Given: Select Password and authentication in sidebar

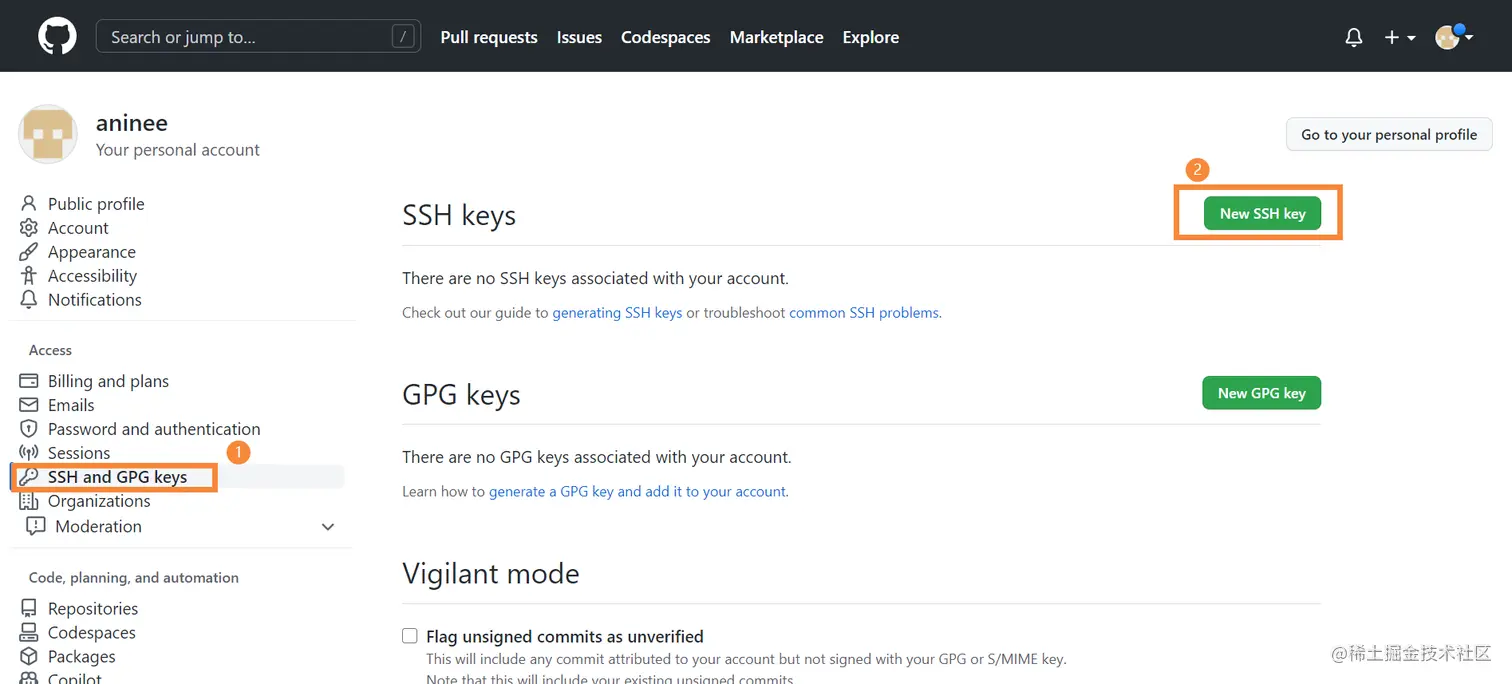Looking at the screenshot, I should click(x=154, y=429).
